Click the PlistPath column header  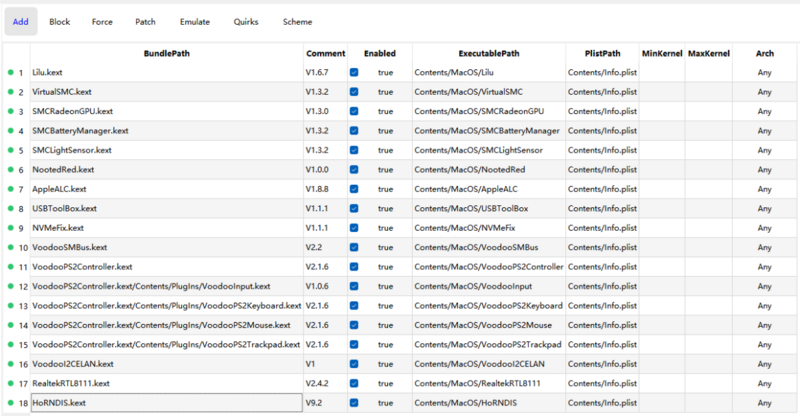coord(603,53)
